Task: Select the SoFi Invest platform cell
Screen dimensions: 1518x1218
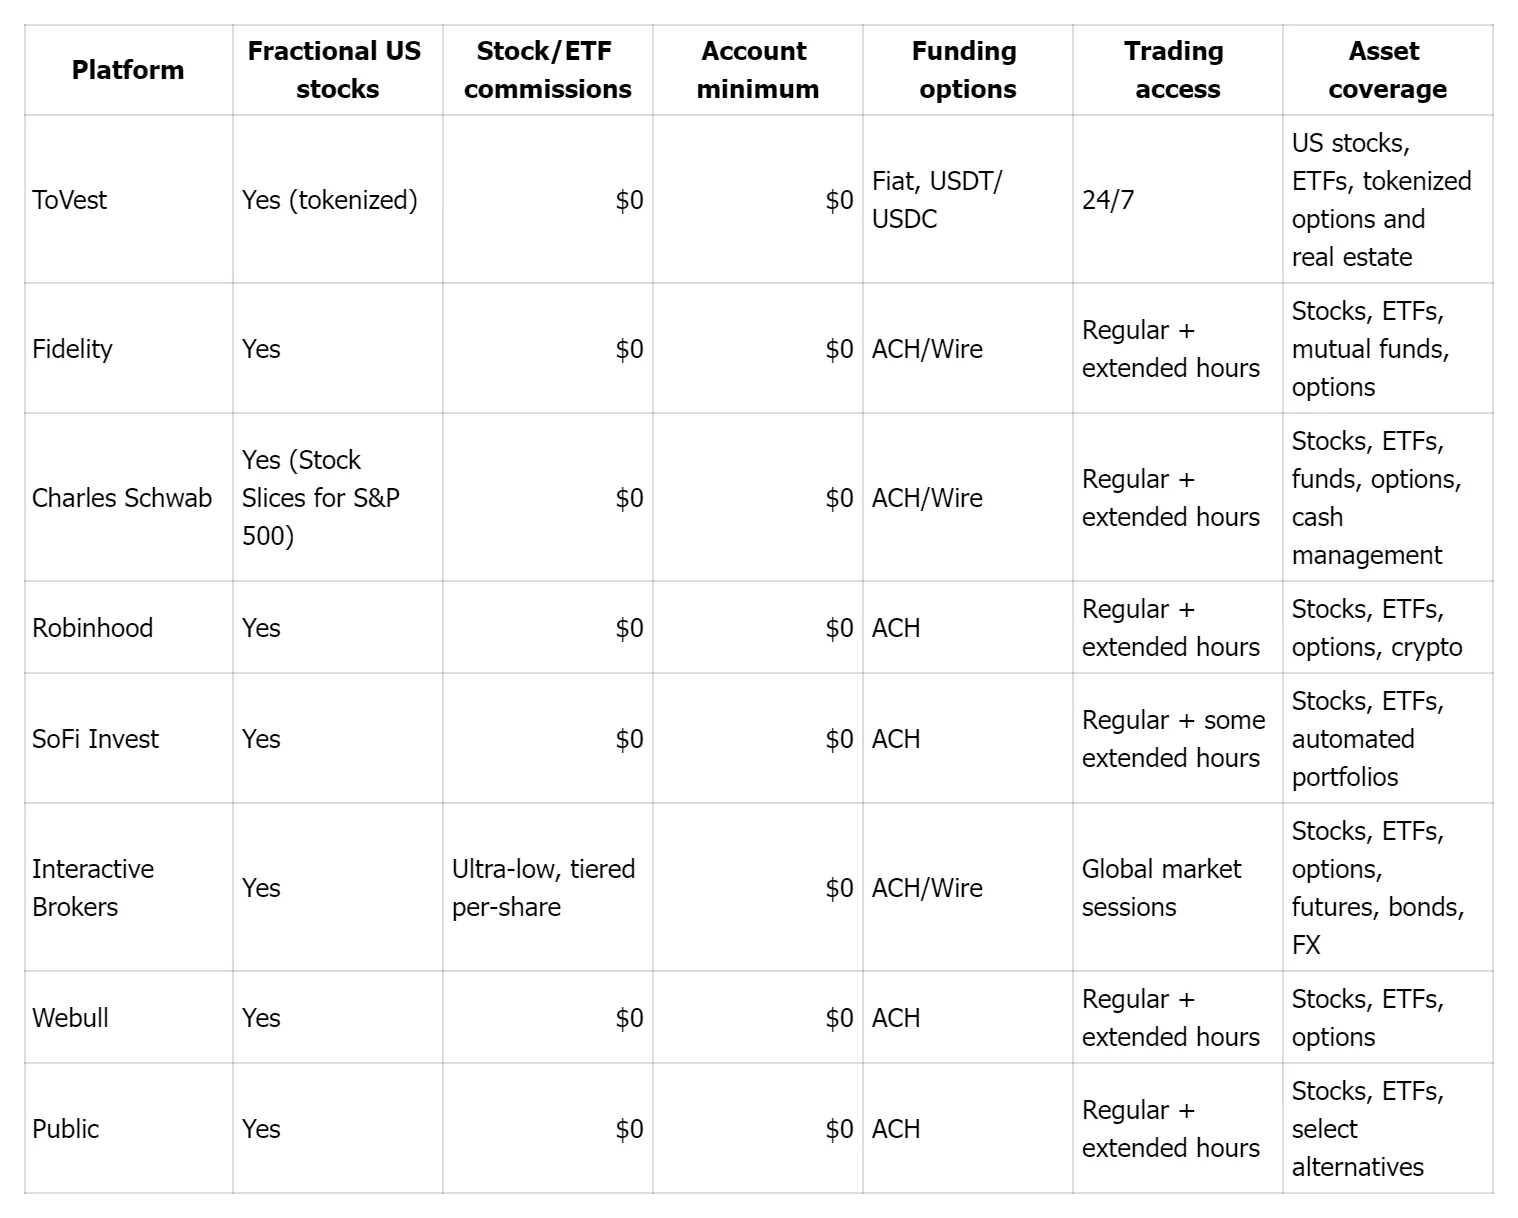Action: [x=95, y=739]
